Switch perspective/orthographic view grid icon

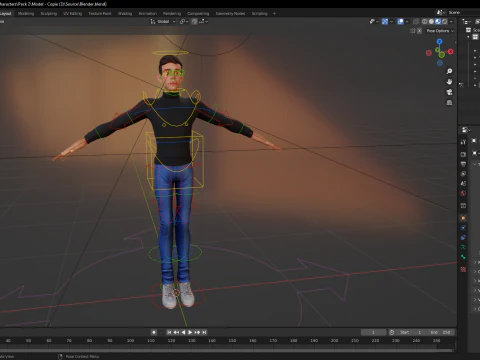(x=449, y=102)
